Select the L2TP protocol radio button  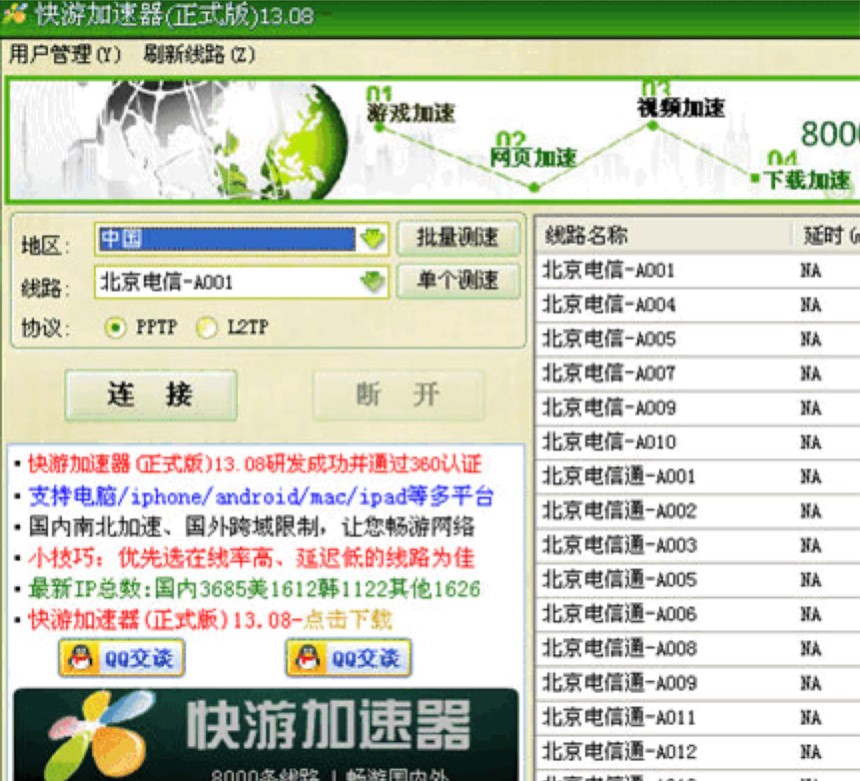207,327
